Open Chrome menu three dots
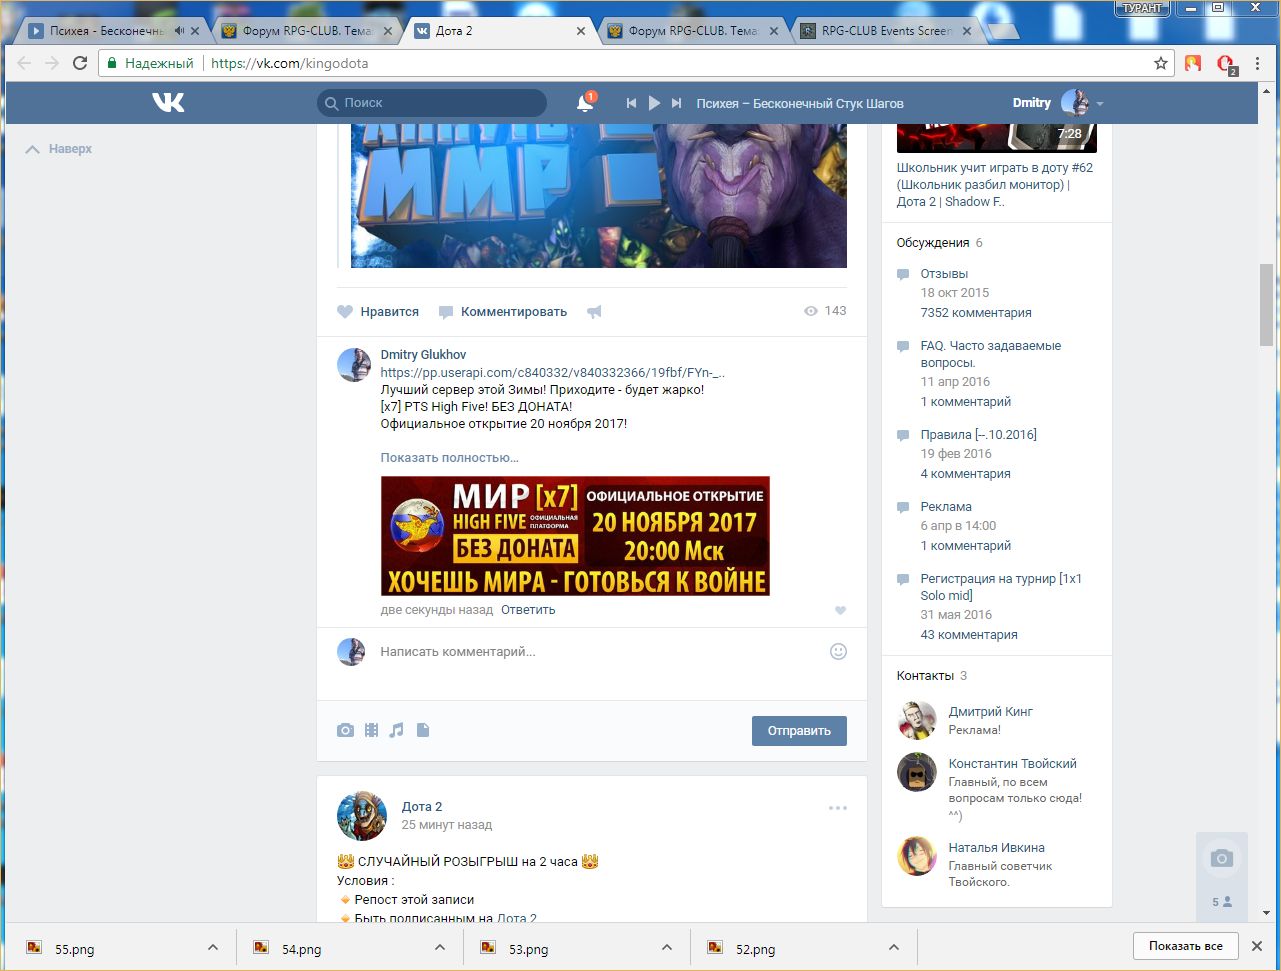Image resolution: width=1281 pixels, height=971 pixels. click(1259, 63)
